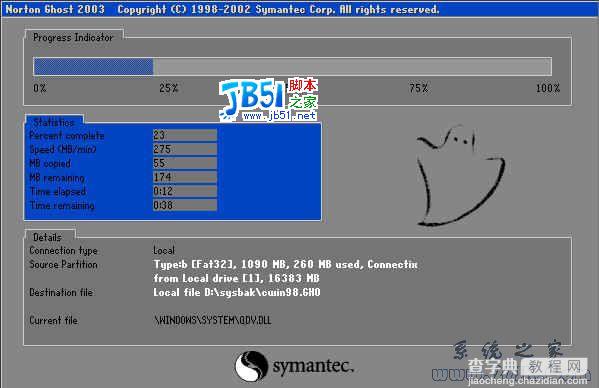Click the Norton Ghost 2003 title text
This screenshot has height=388, width=599.
coord(55,9)
